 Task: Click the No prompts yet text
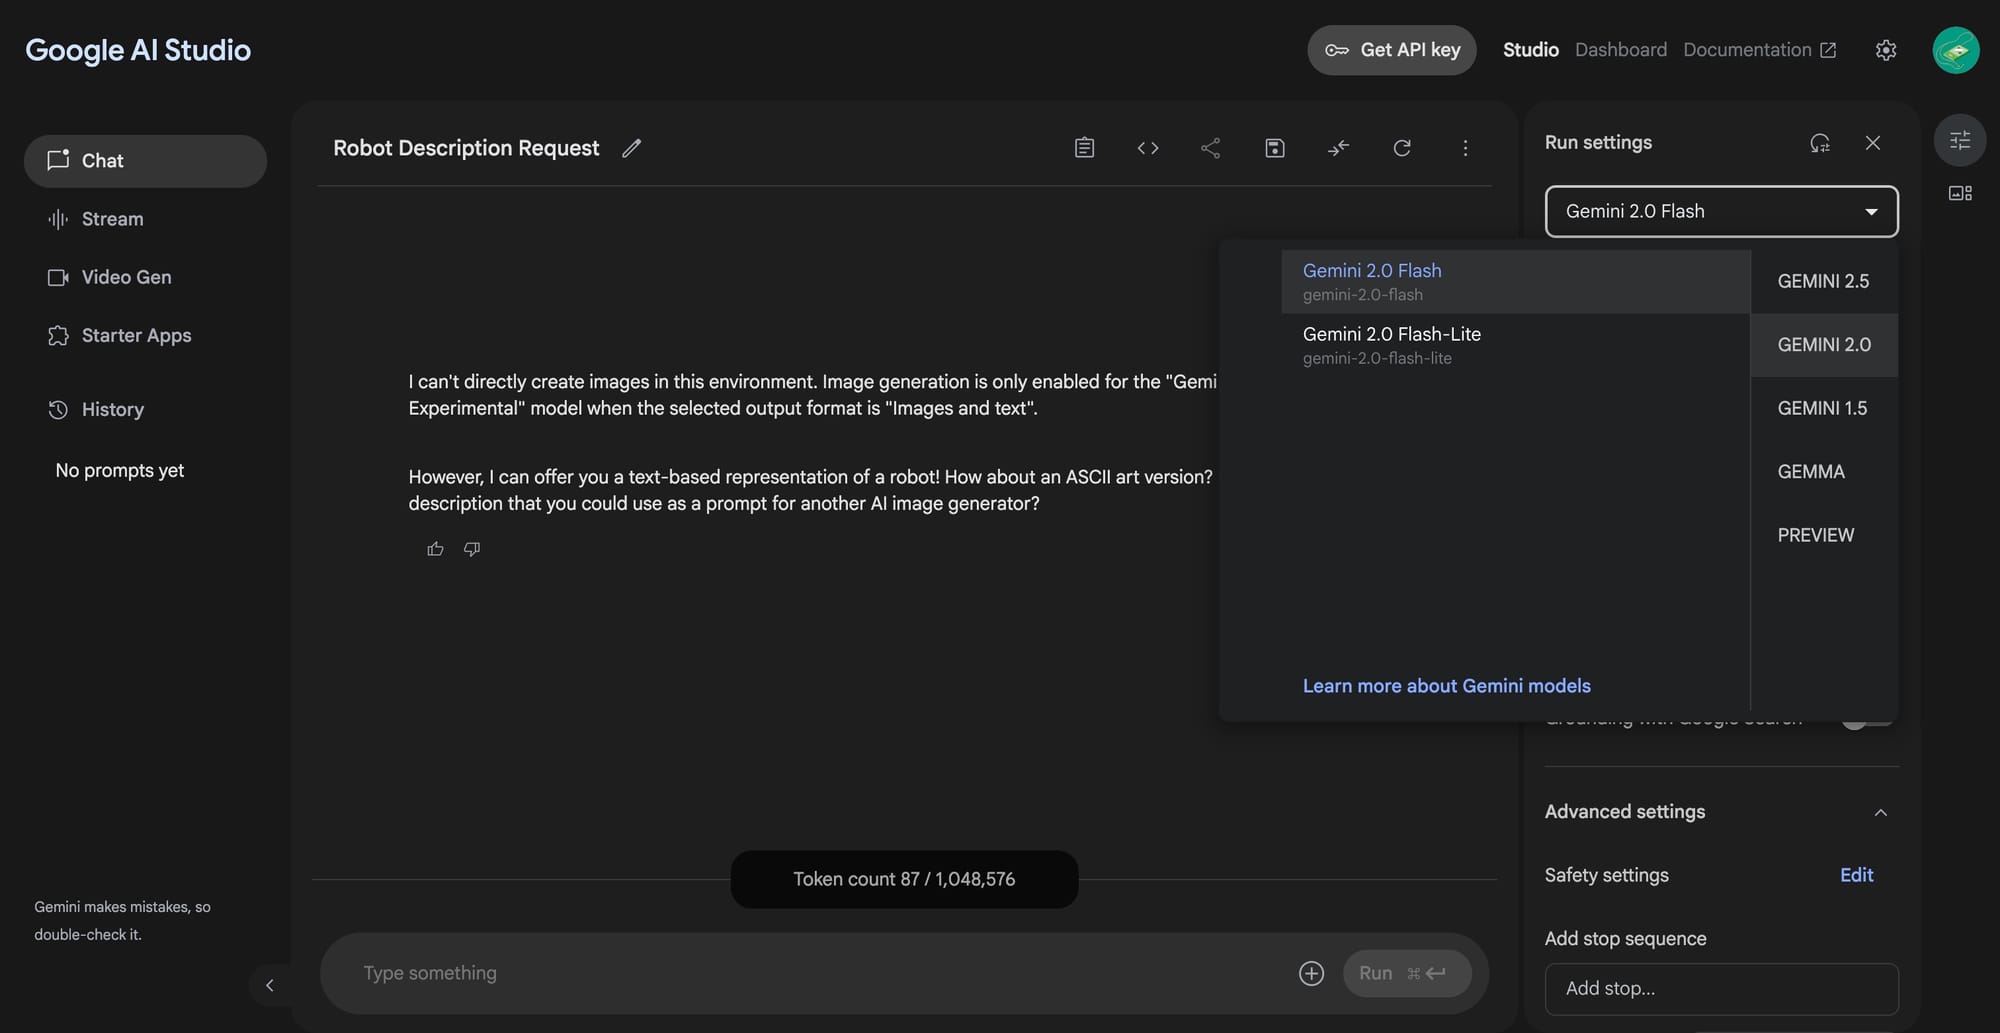coord(120,470)
